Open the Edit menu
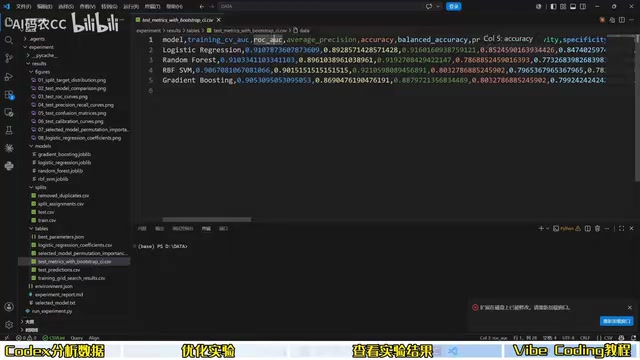 (44, 7)
